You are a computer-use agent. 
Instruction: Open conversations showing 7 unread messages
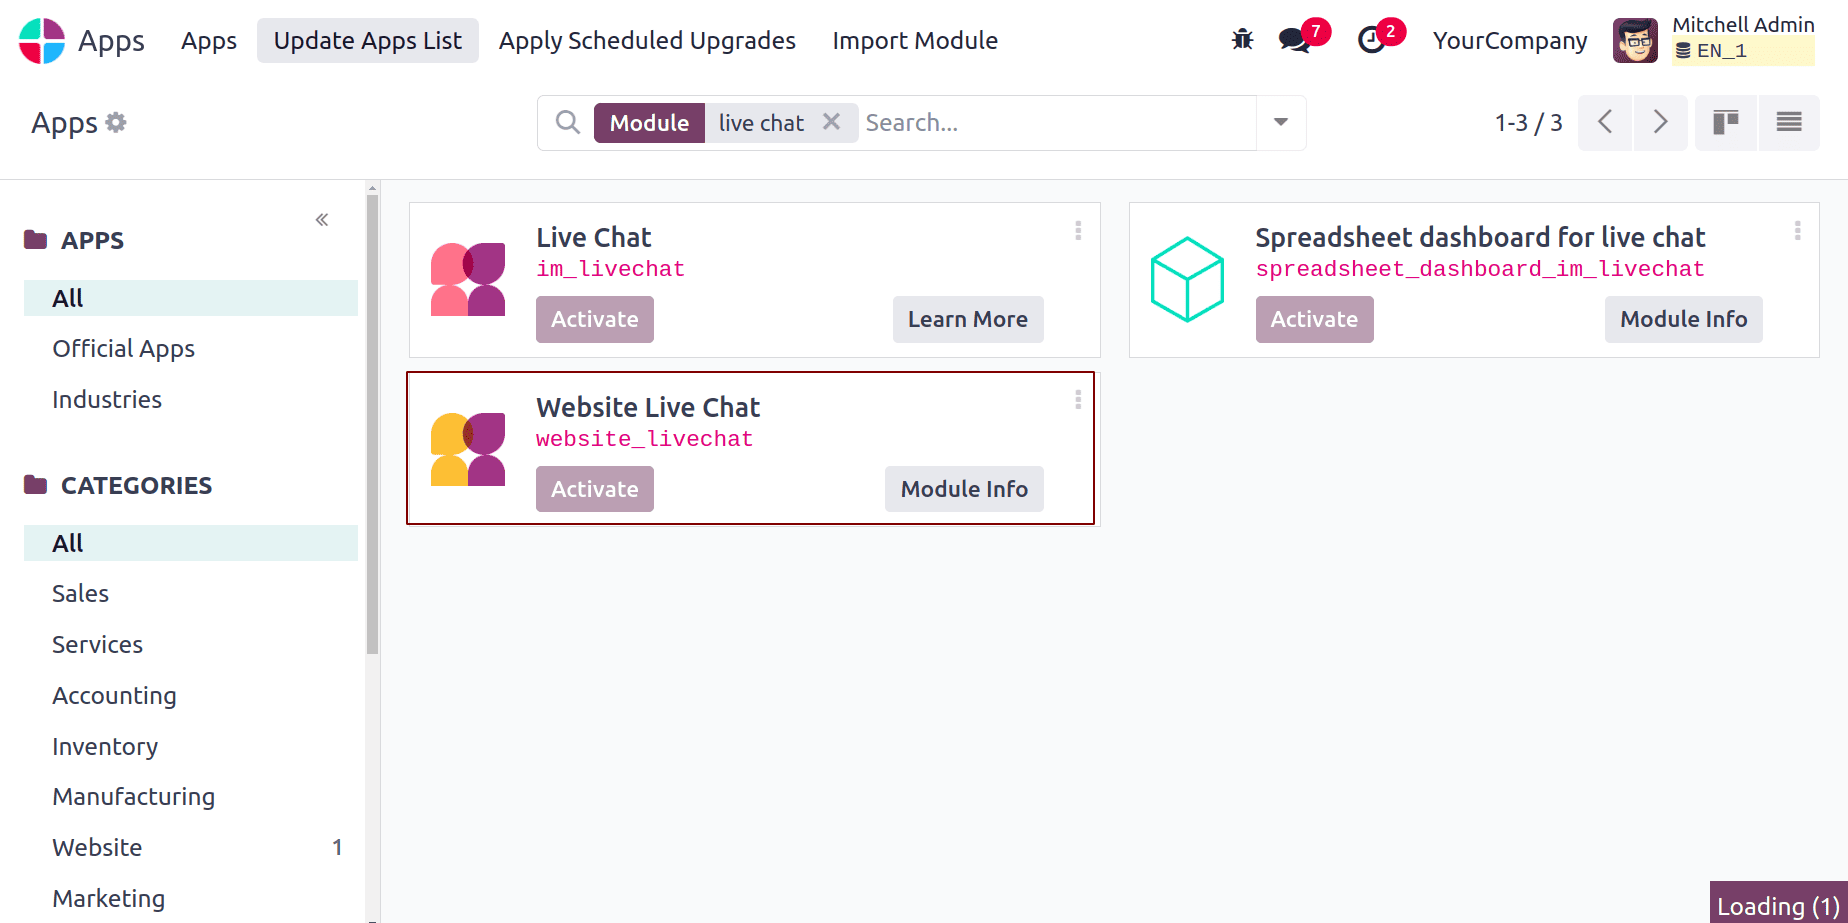[1293, 41]
